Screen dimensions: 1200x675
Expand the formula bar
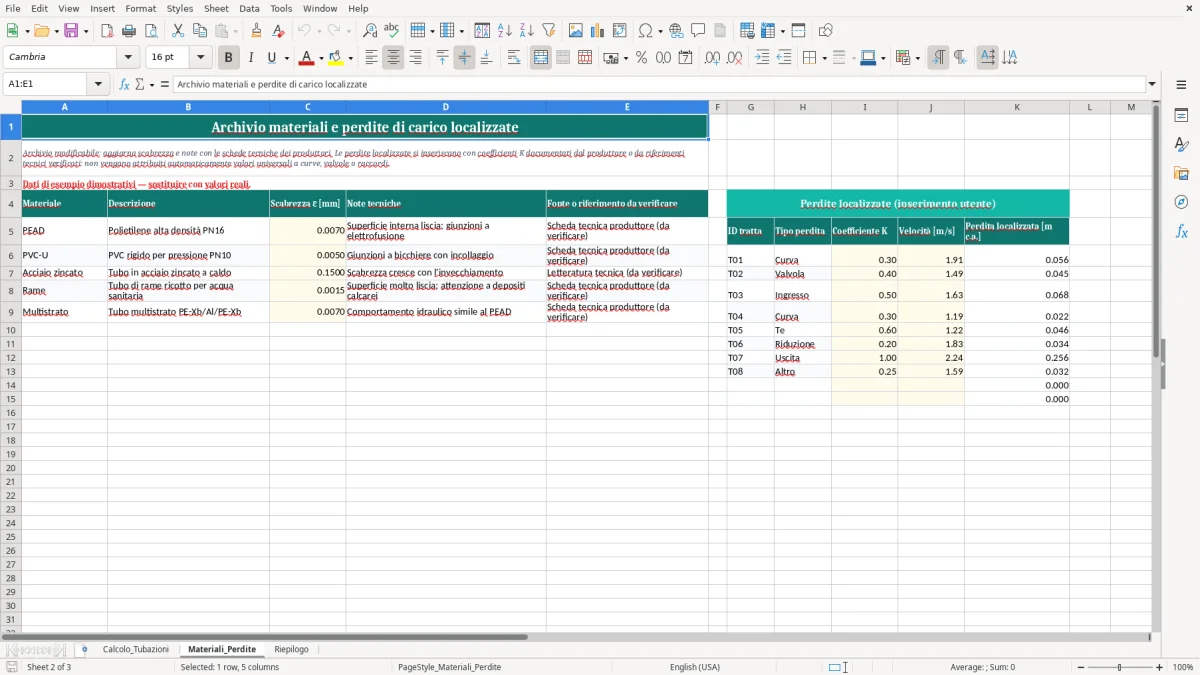tap(1152, 84)
